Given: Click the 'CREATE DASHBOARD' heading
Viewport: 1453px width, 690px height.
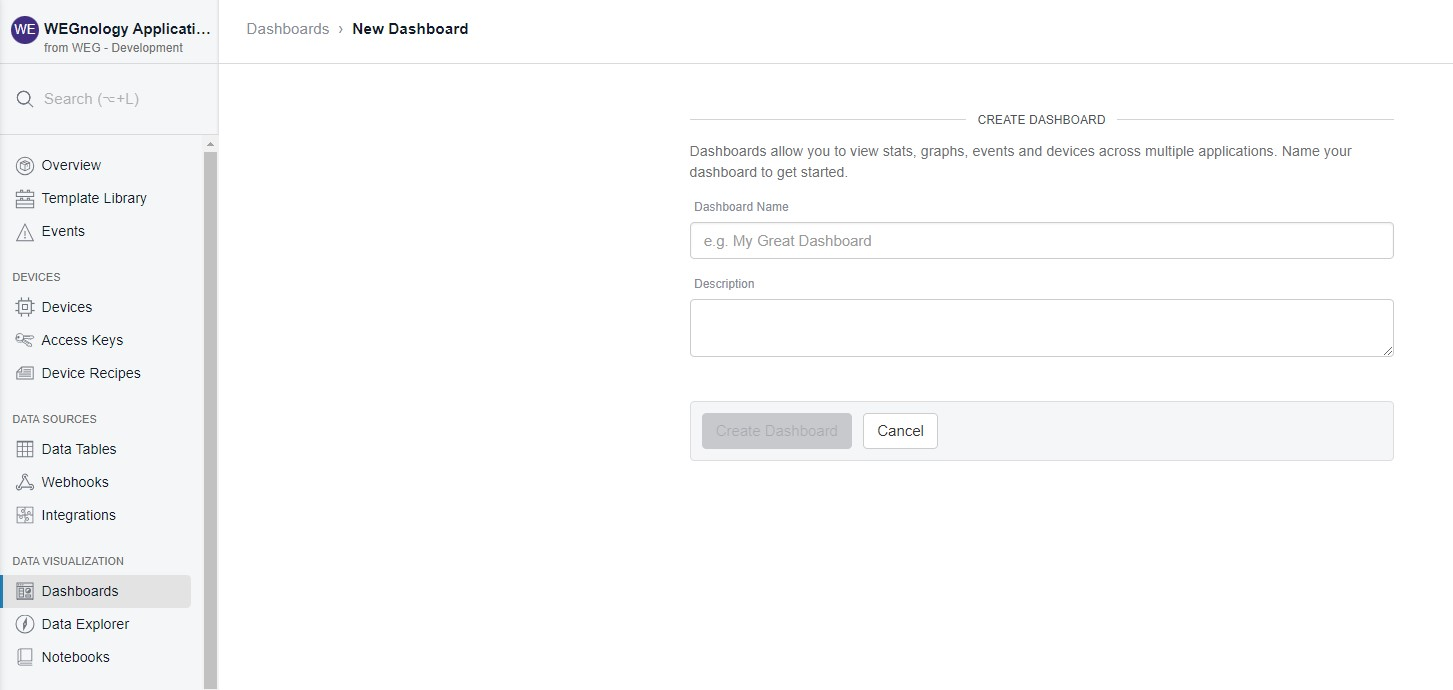Looking at the screenshot, I should coord(1041,120).
